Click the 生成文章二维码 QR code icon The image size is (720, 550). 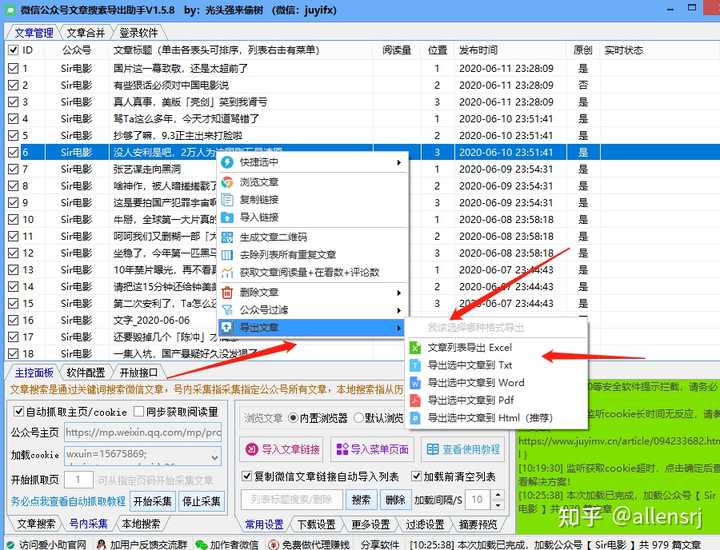227,237
